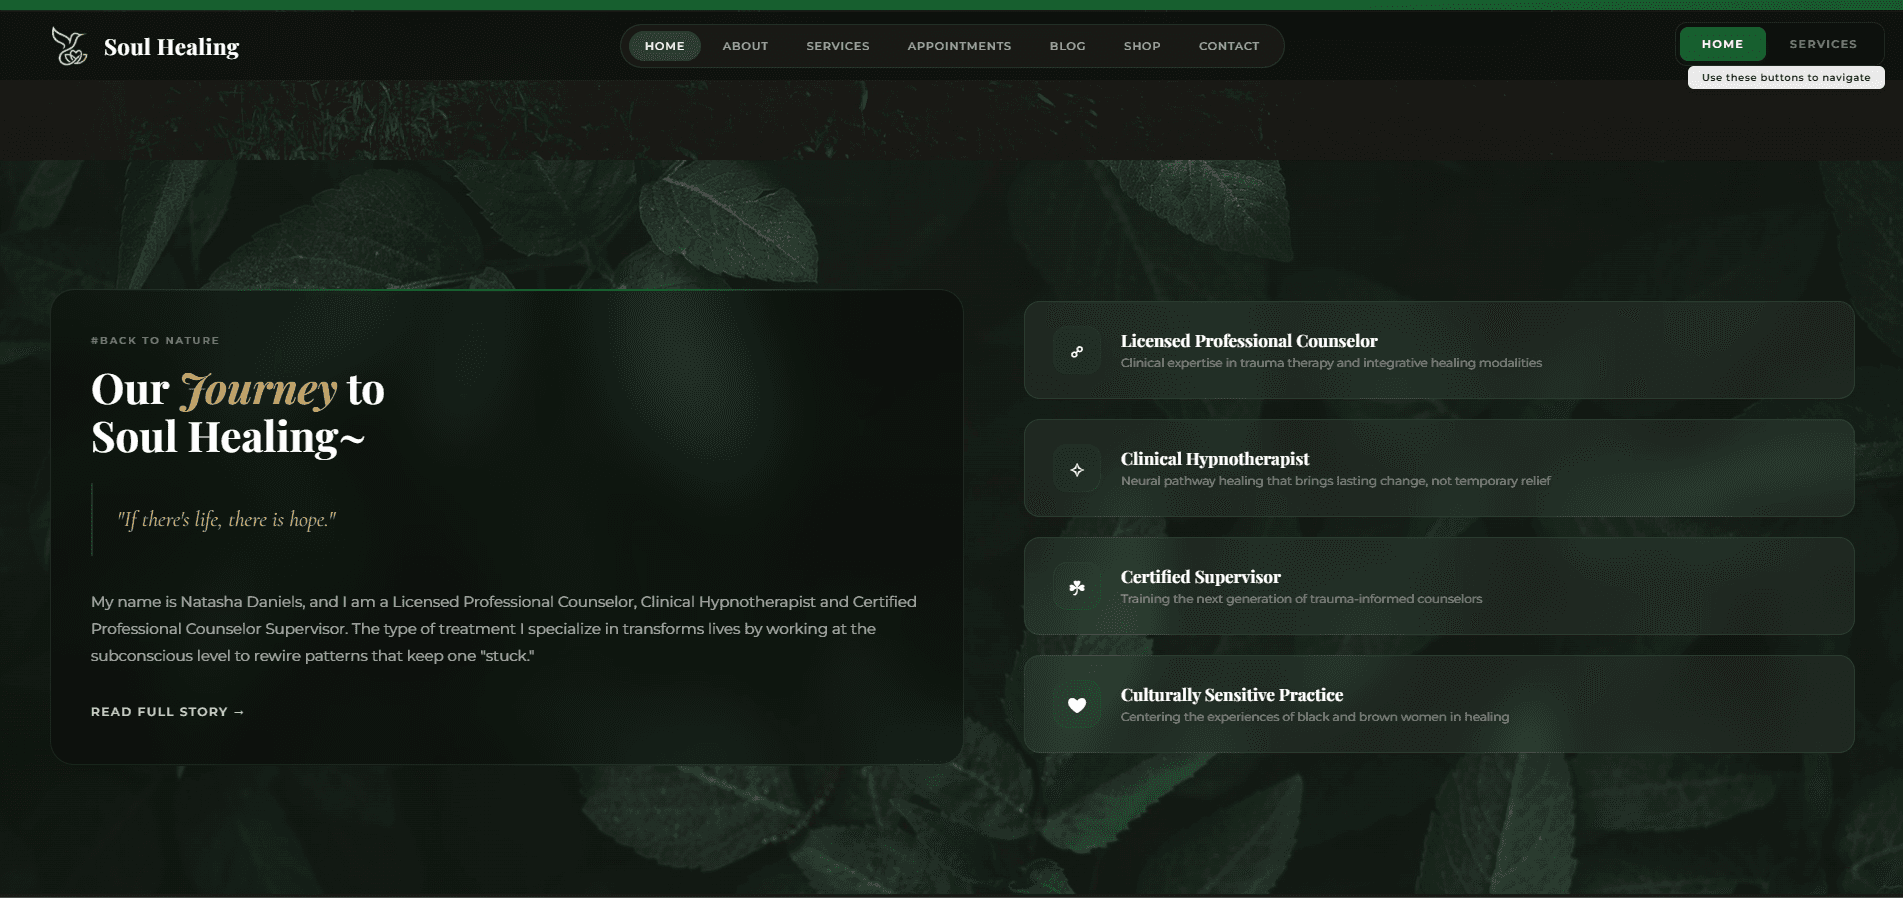This screenshot has width=1903, height=898.
Task: Select the Clinical Hypnotherapist heading
Action: (1215, 459)
